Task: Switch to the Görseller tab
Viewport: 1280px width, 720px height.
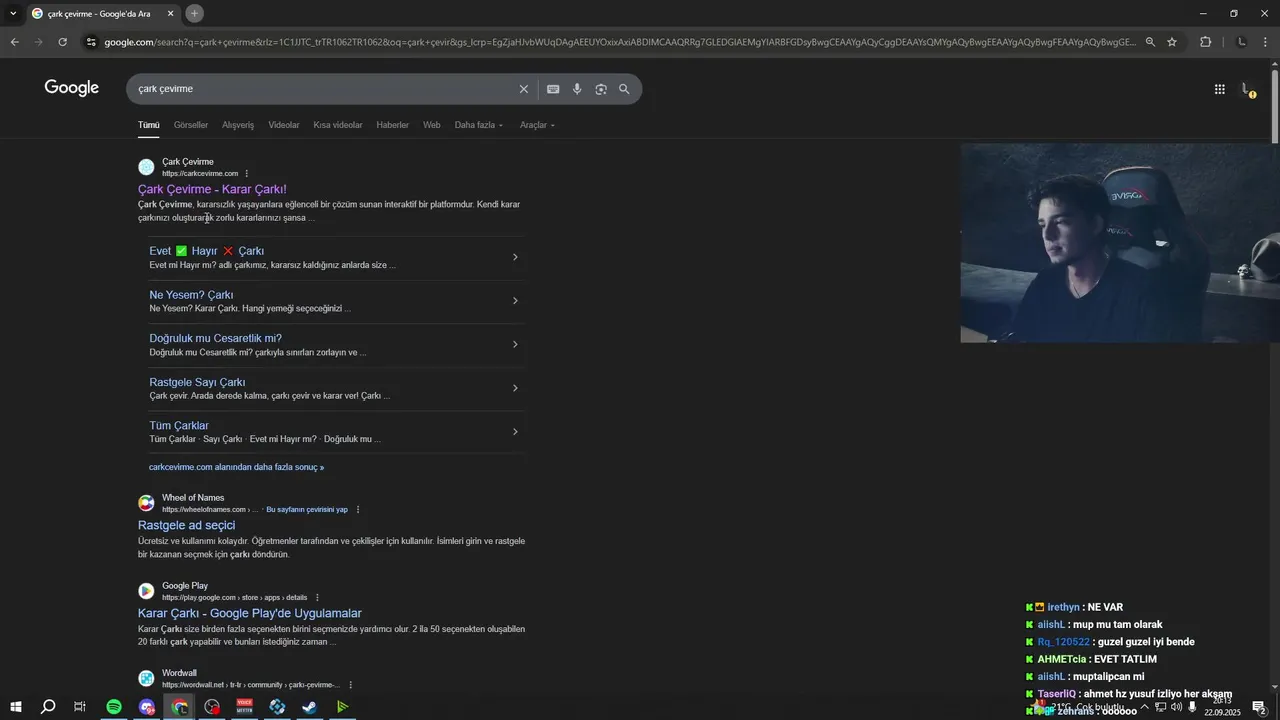Action: (191, 125)
